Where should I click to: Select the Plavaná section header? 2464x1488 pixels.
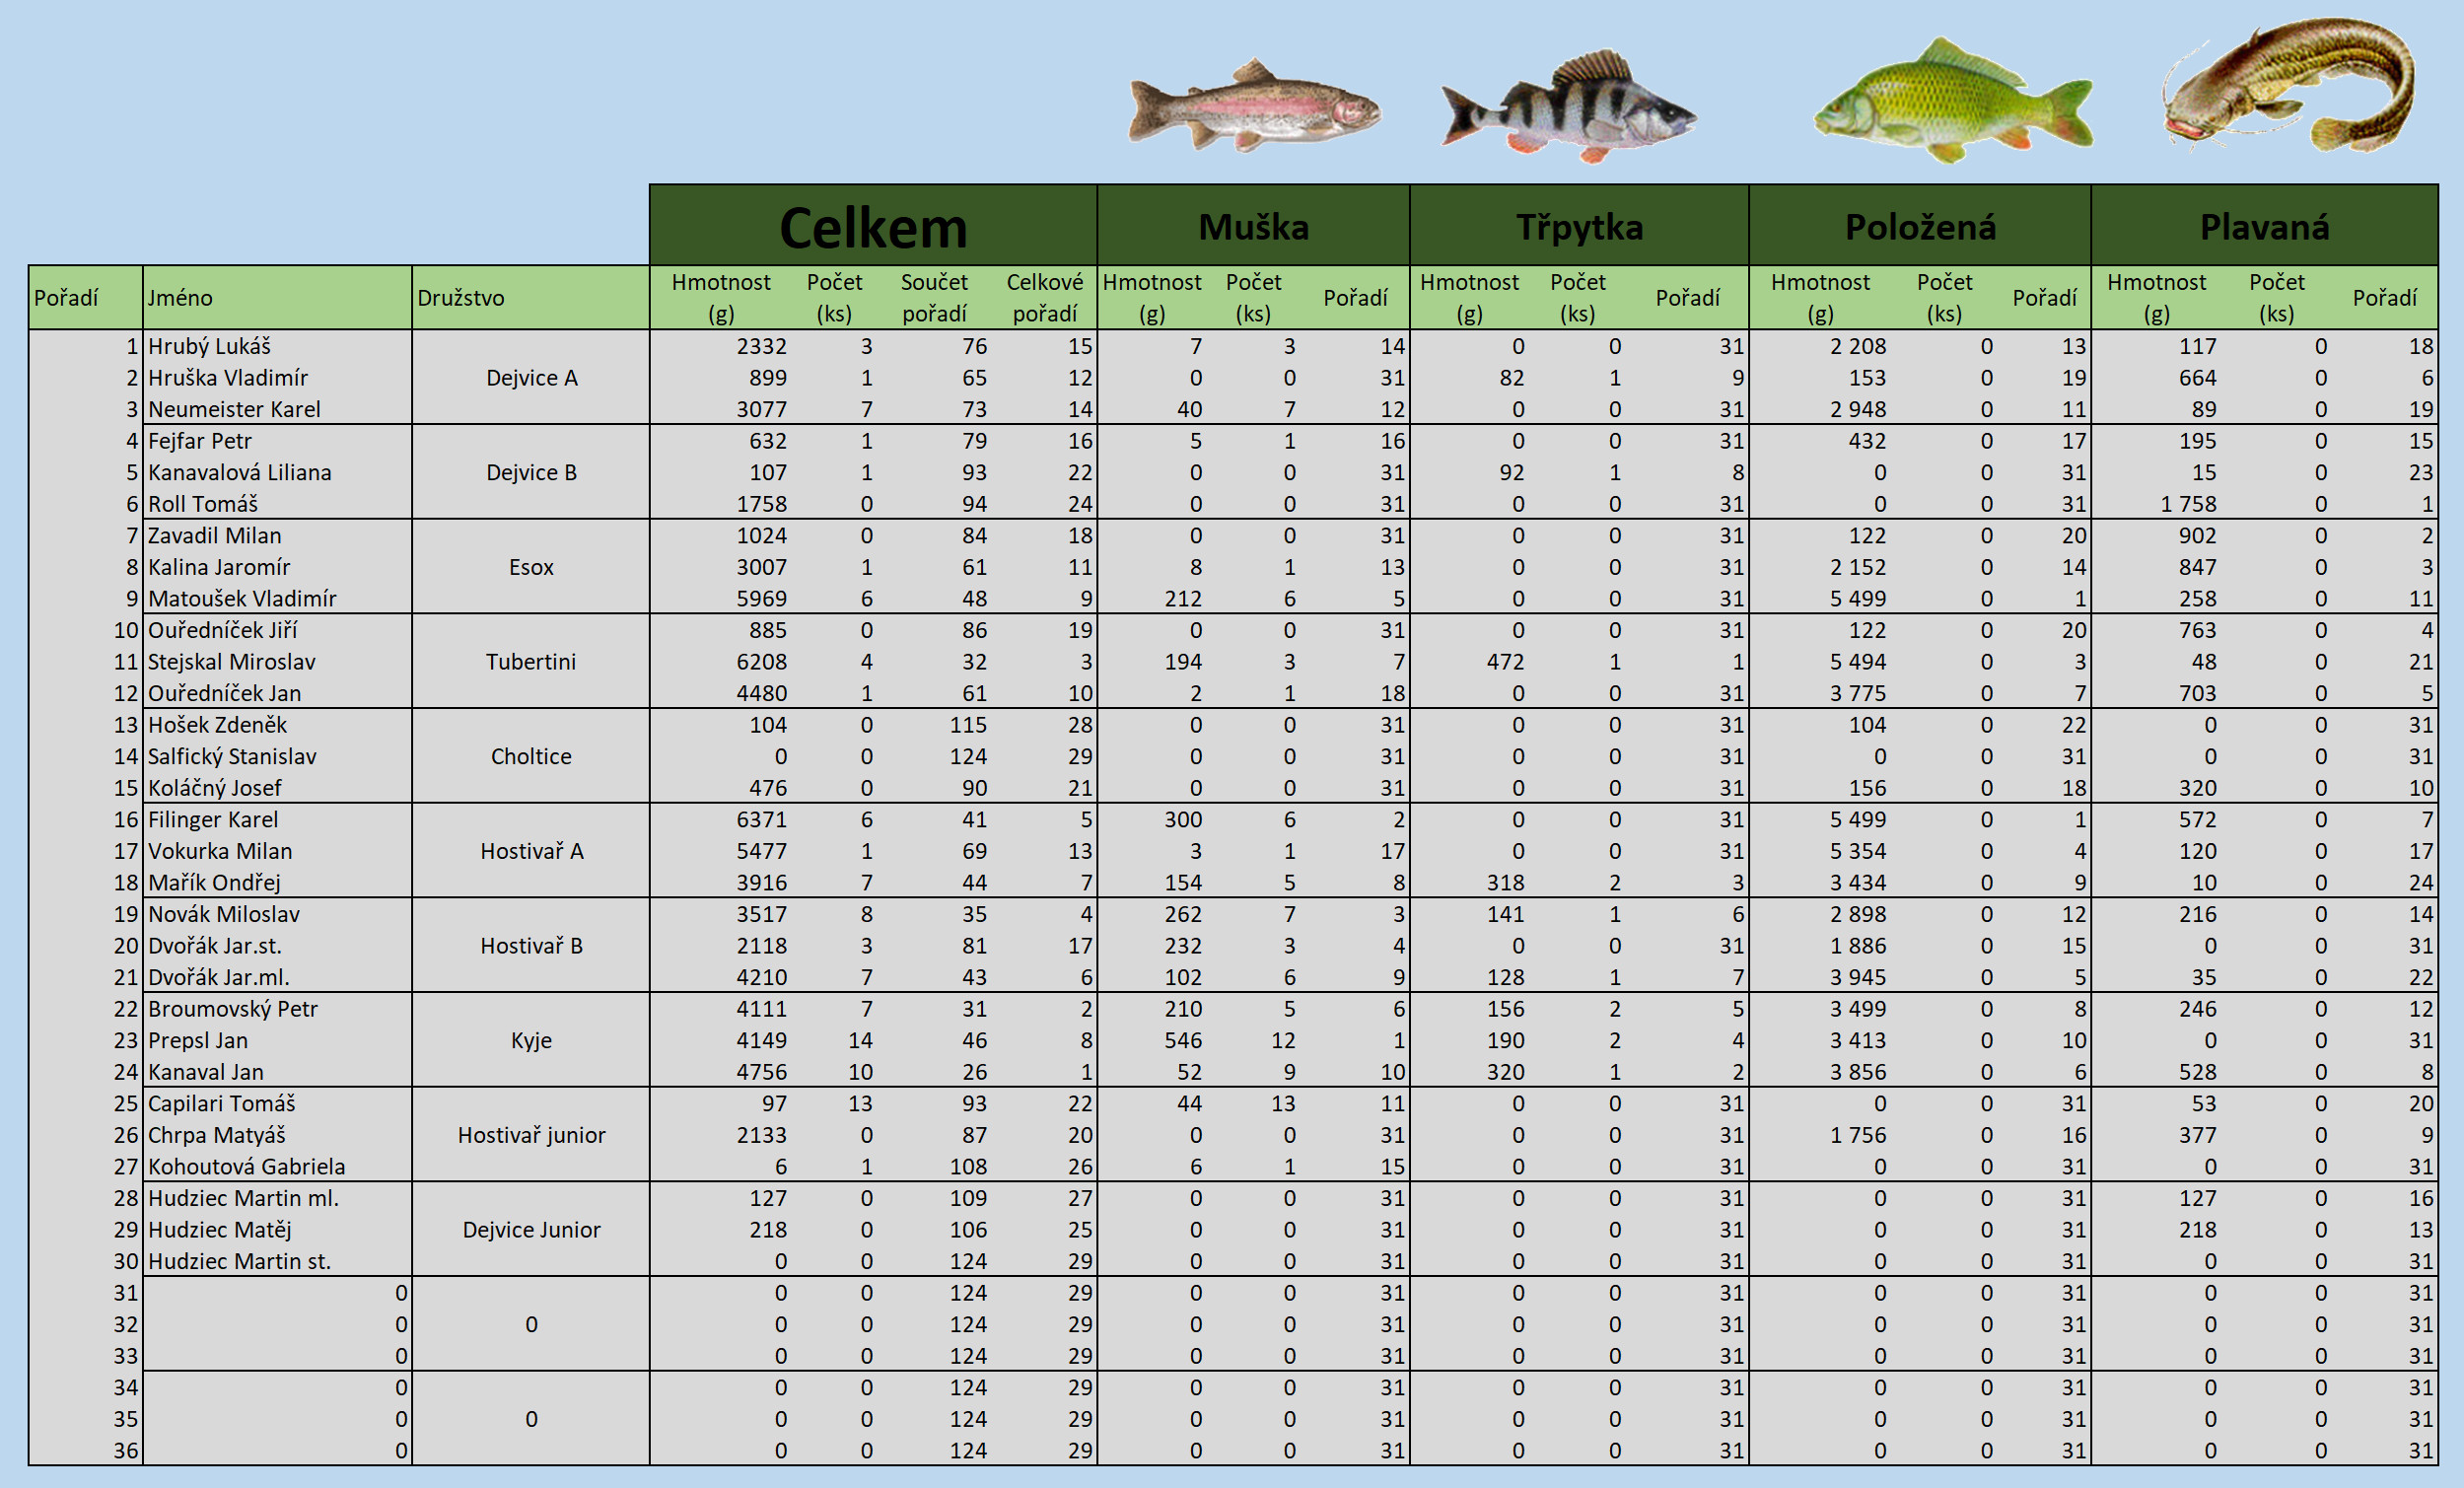pos(2264,226)
